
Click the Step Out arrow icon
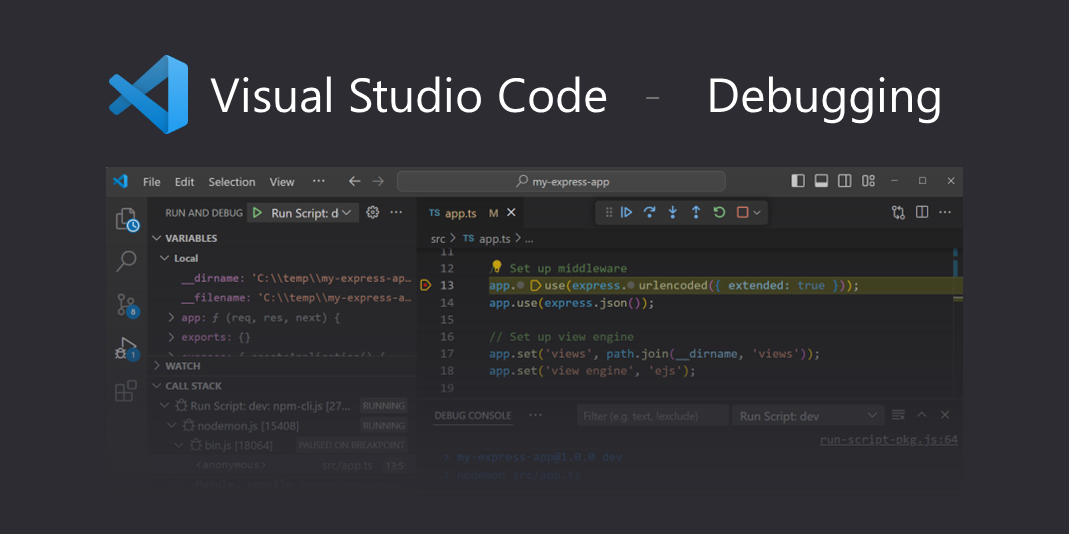(696, 212)
